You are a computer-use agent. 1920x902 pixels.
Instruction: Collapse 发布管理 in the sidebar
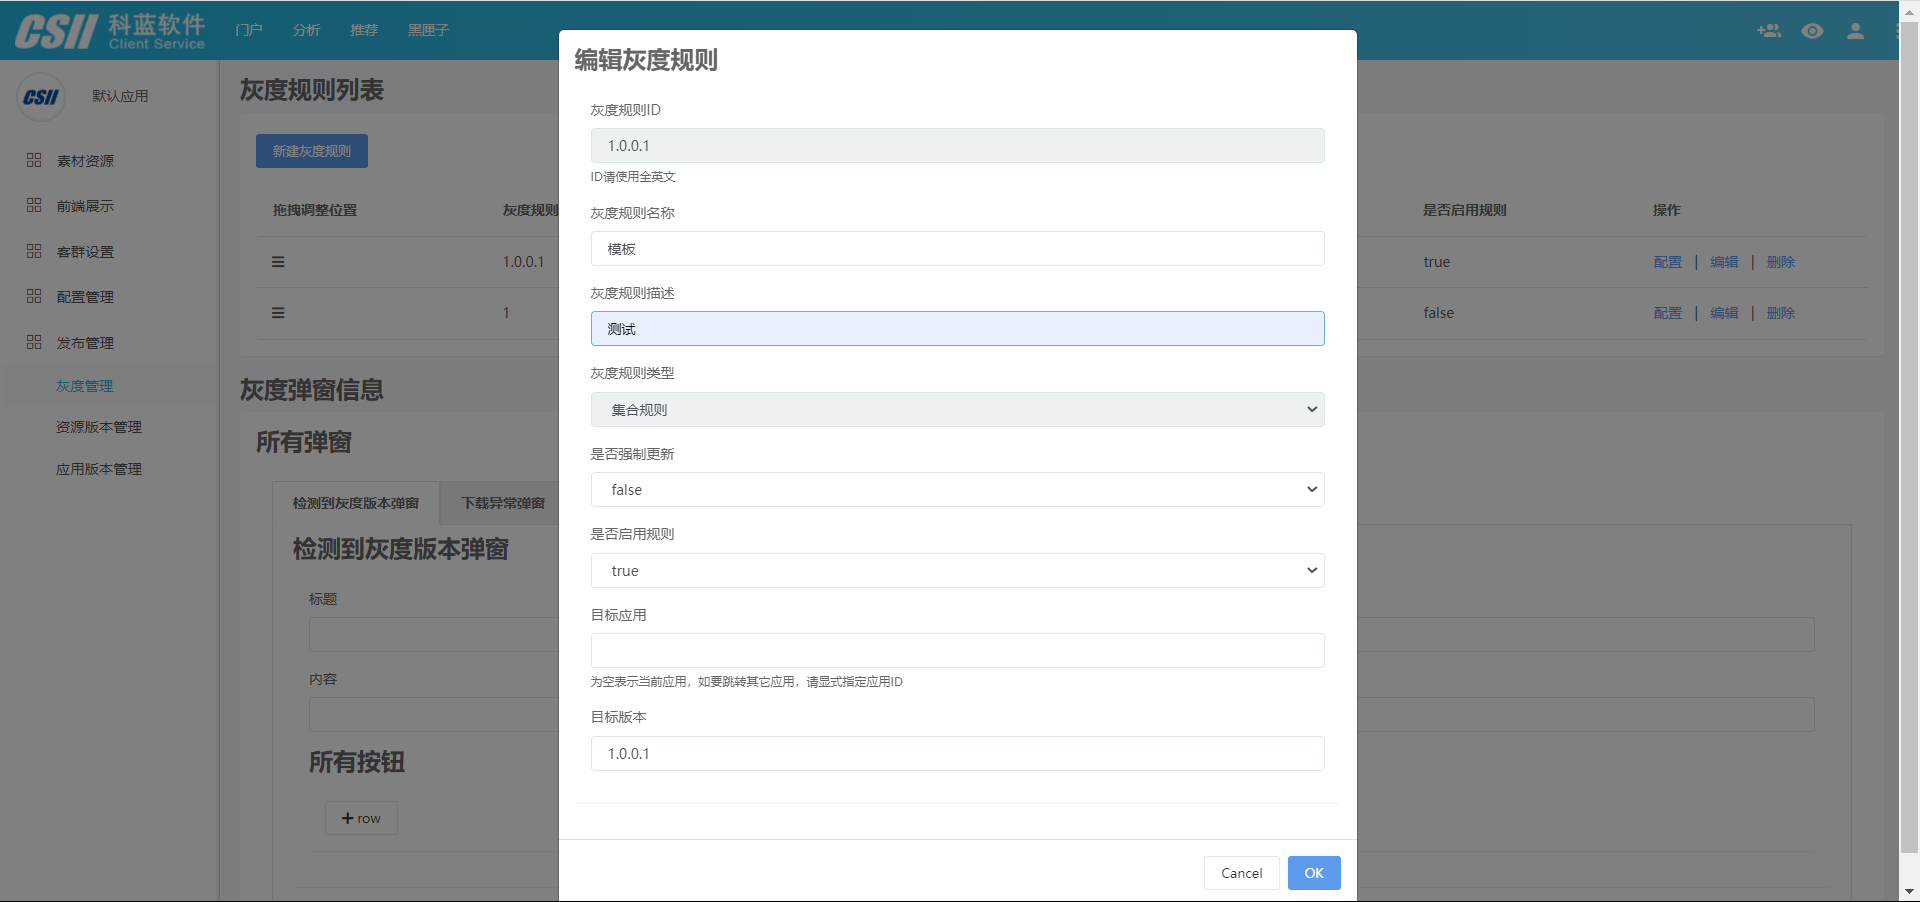point(85,343)
